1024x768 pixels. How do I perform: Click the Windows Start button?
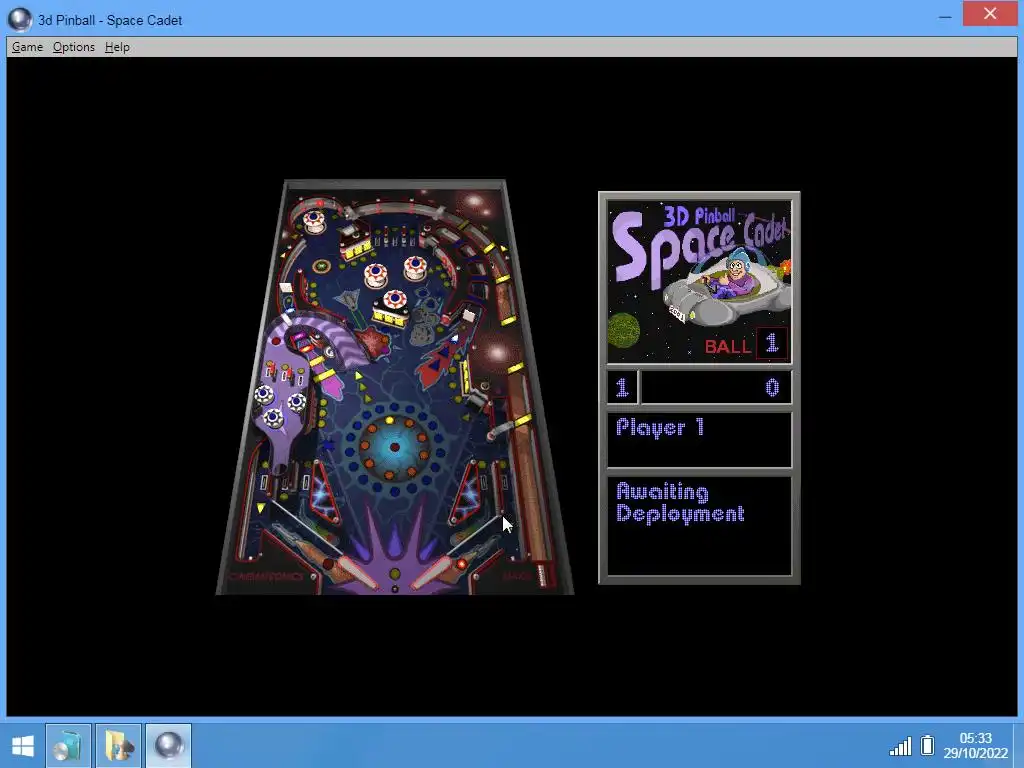point(23,746)
